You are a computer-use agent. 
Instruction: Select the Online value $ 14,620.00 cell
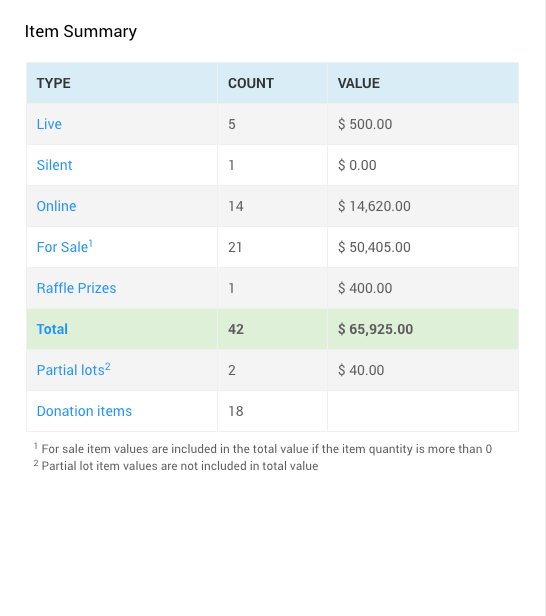[x=423, y=206]
